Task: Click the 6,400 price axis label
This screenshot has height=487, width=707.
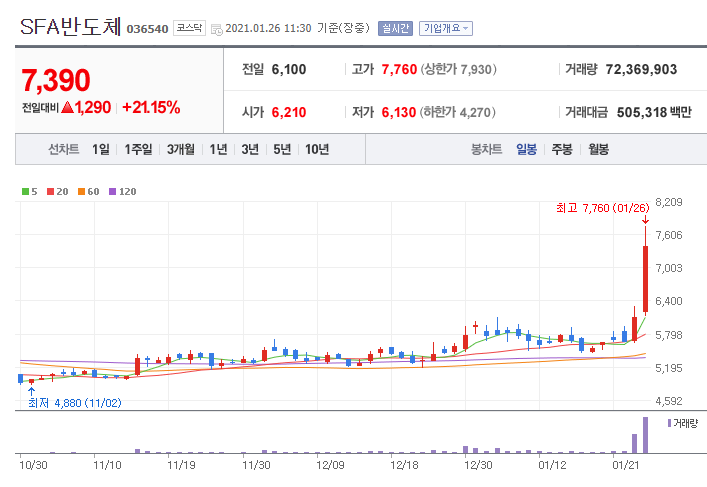Action: click(669, 301)
